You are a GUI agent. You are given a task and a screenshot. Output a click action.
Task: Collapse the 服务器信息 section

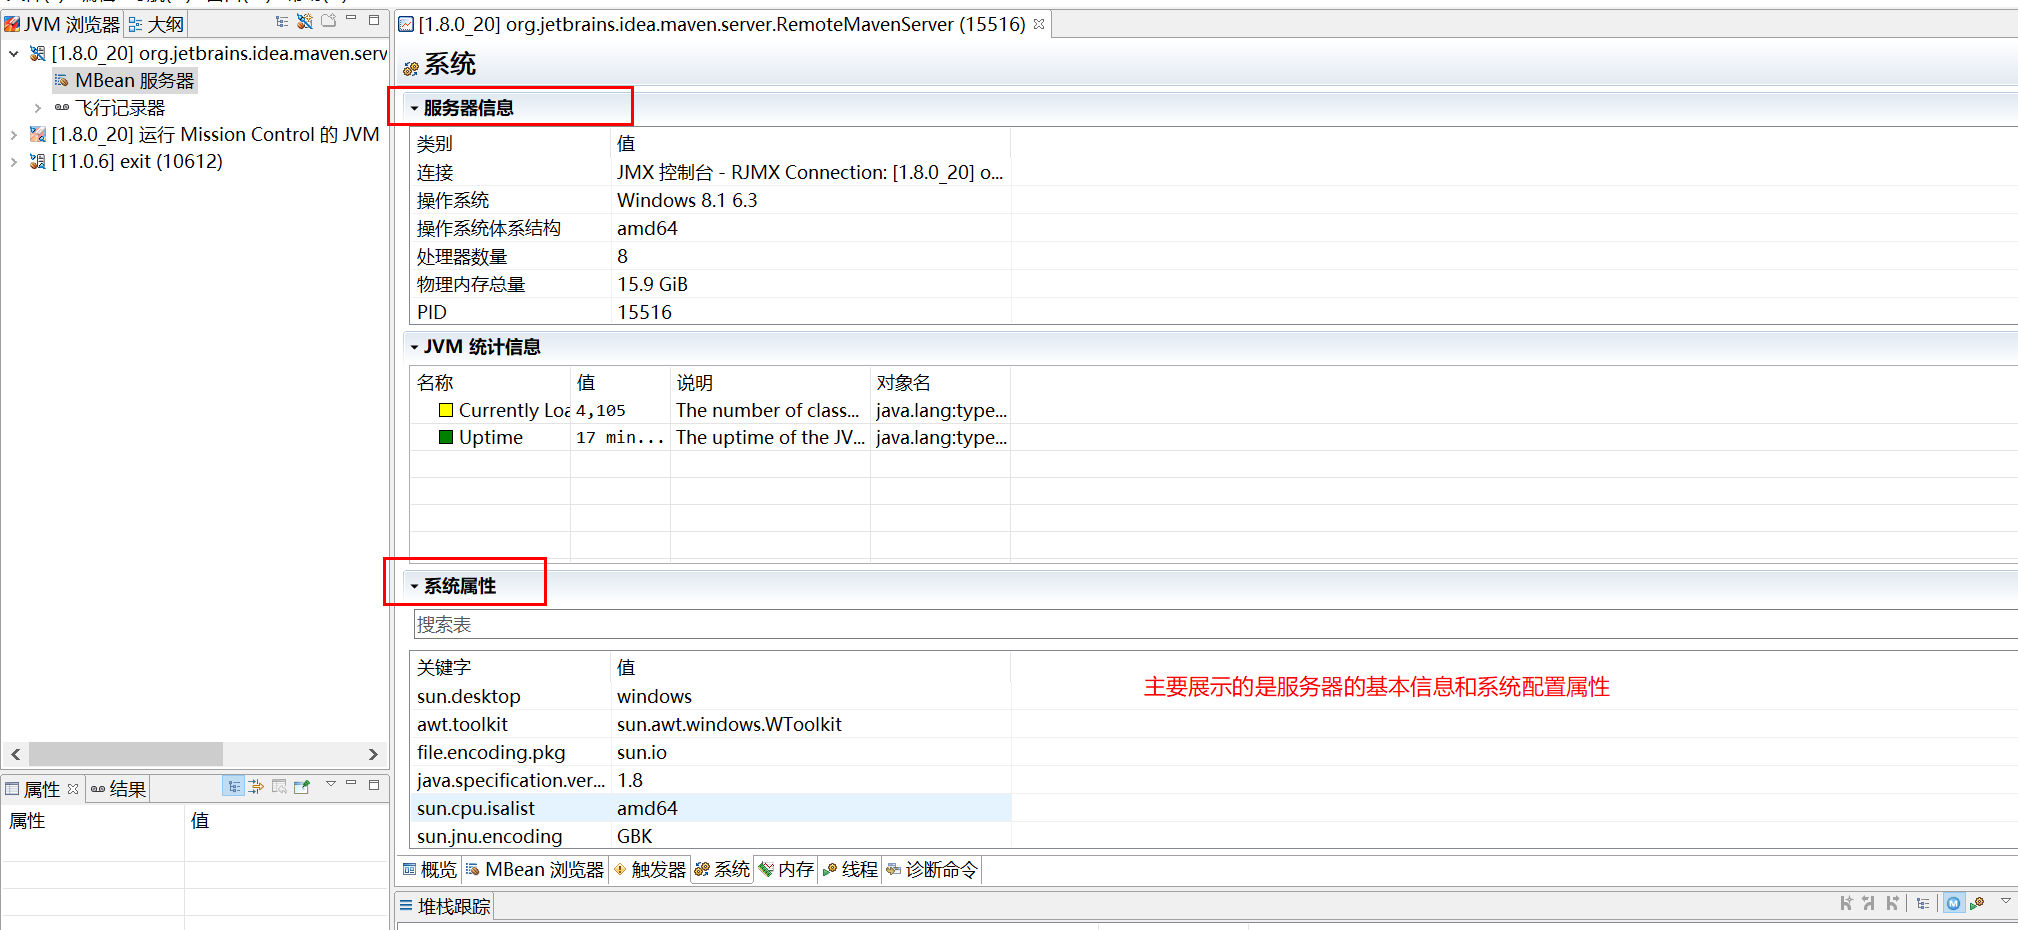coord(414,108)
